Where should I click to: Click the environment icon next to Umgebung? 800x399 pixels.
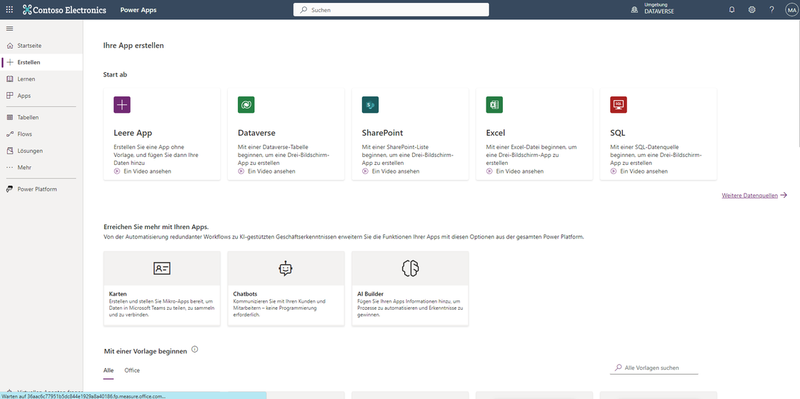[x=634, y=10]
